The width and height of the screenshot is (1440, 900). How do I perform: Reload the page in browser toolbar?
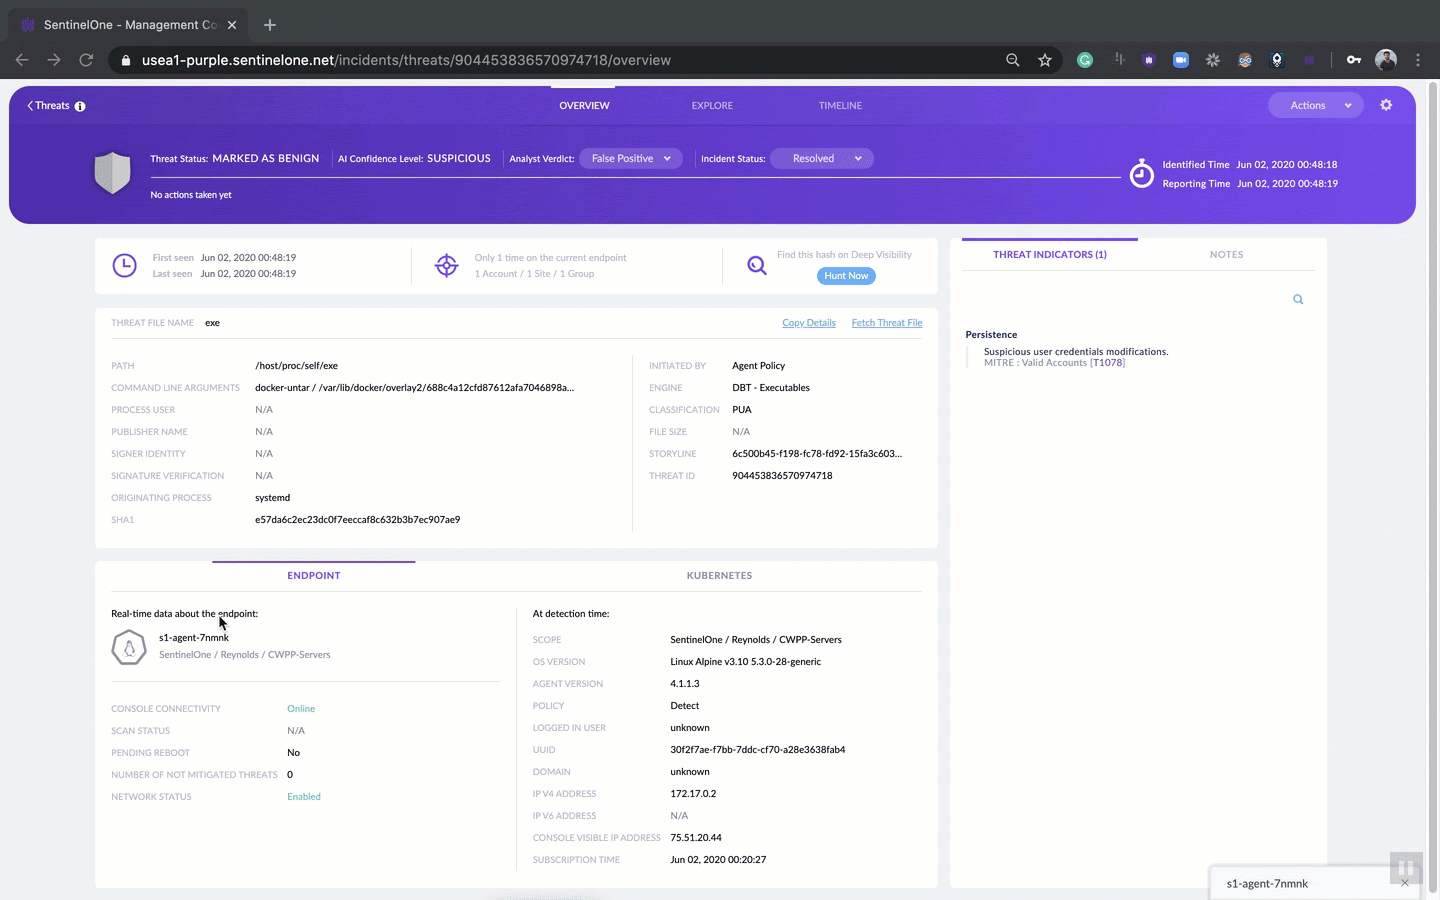(86, 60)
